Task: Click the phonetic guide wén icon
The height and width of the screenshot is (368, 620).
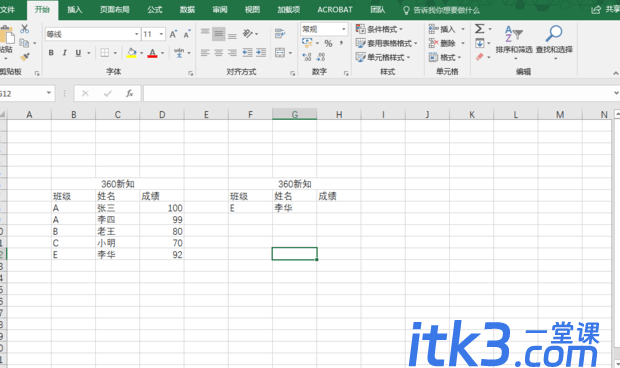Action: pos(179,53)
